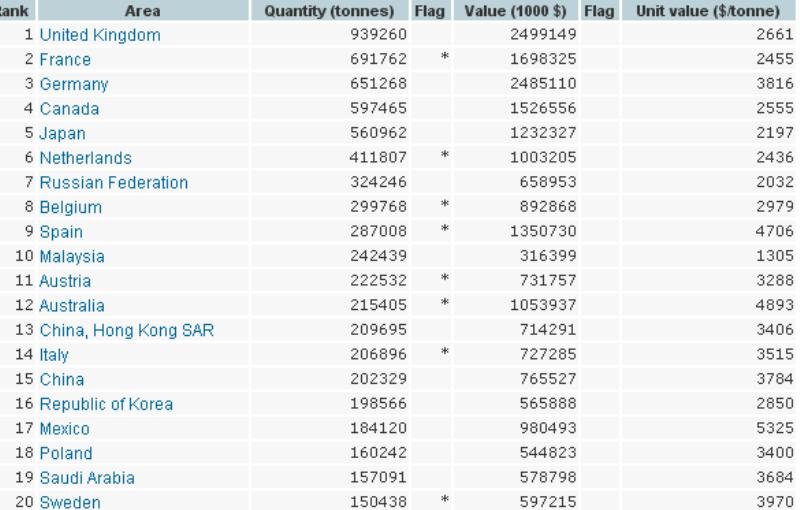The height and width of the screenshot is (510, 800).
Task: Click the Austria link
Action: point(66,281)
